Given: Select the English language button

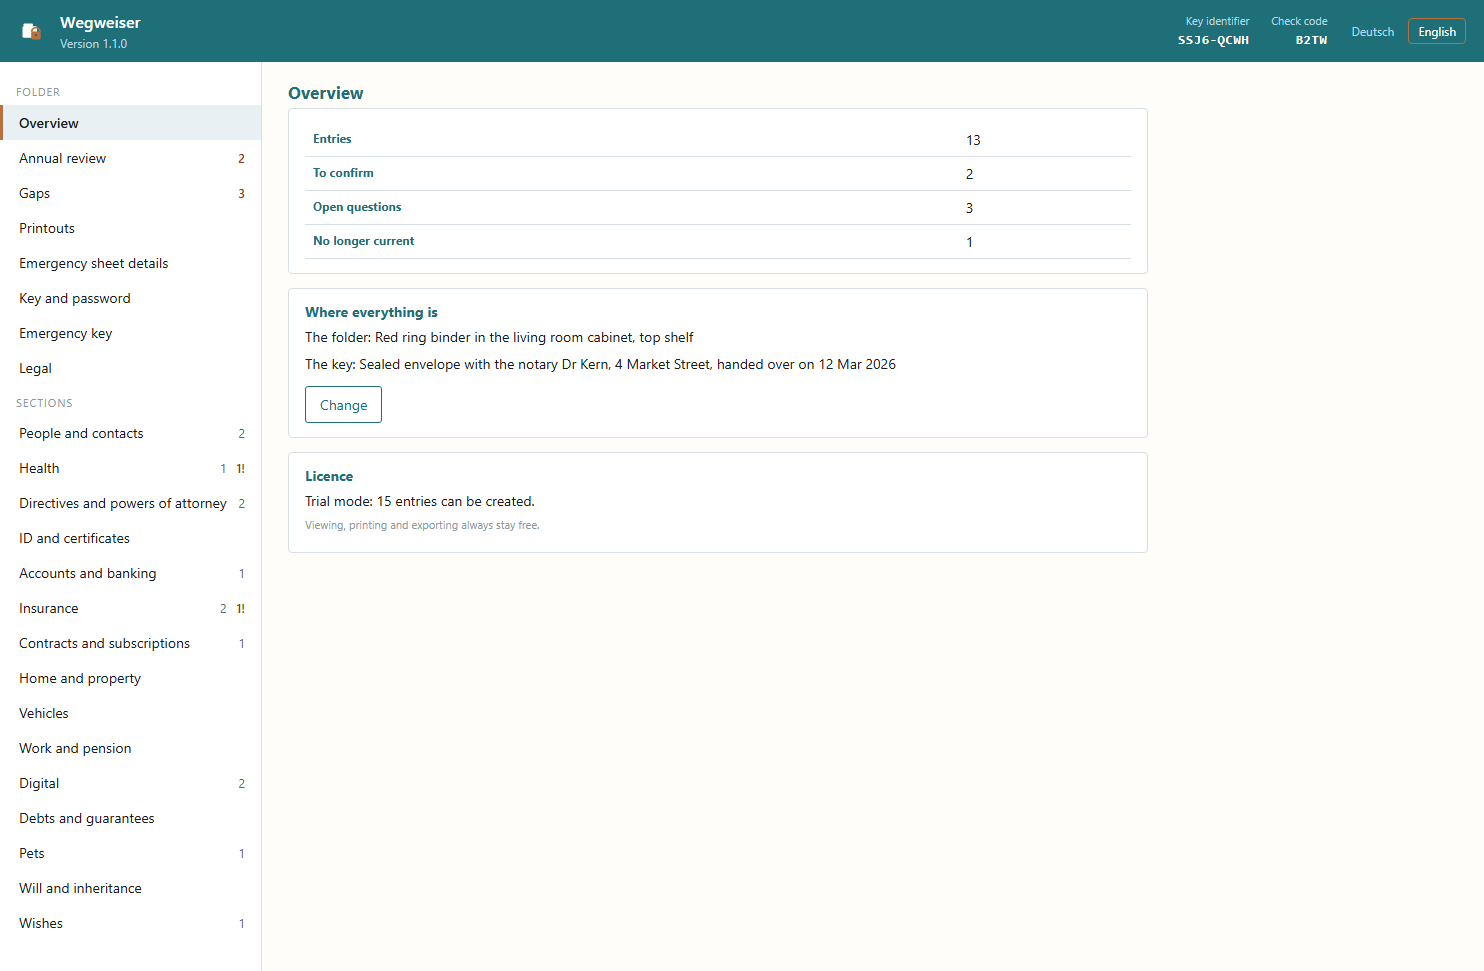Looking at the screenshot, I should 1436,32.
